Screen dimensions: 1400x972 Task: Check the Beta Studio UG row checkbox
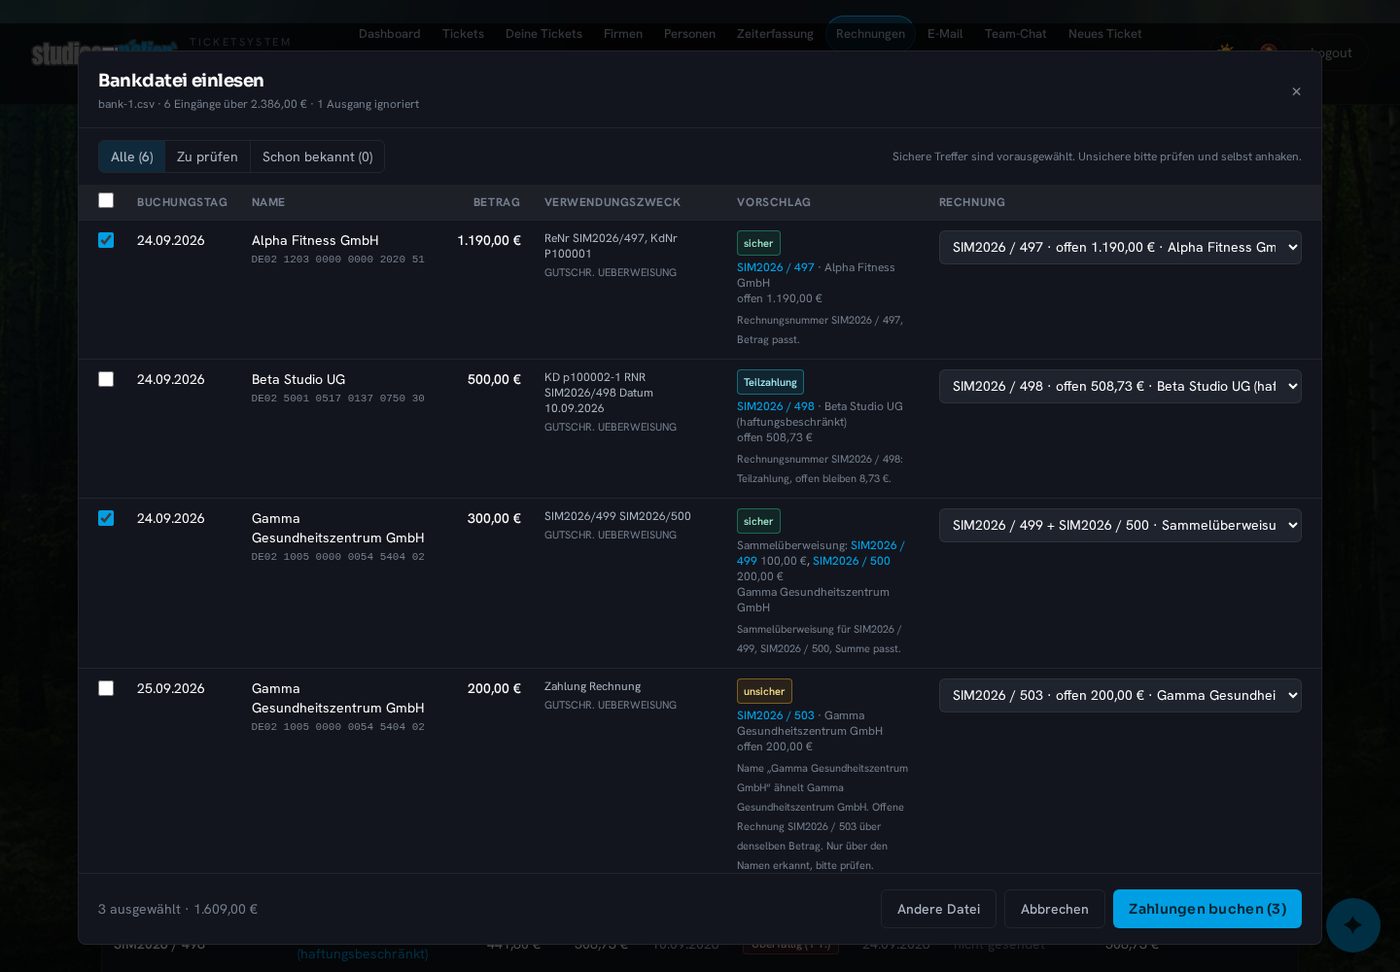click(x=106, y=379)
